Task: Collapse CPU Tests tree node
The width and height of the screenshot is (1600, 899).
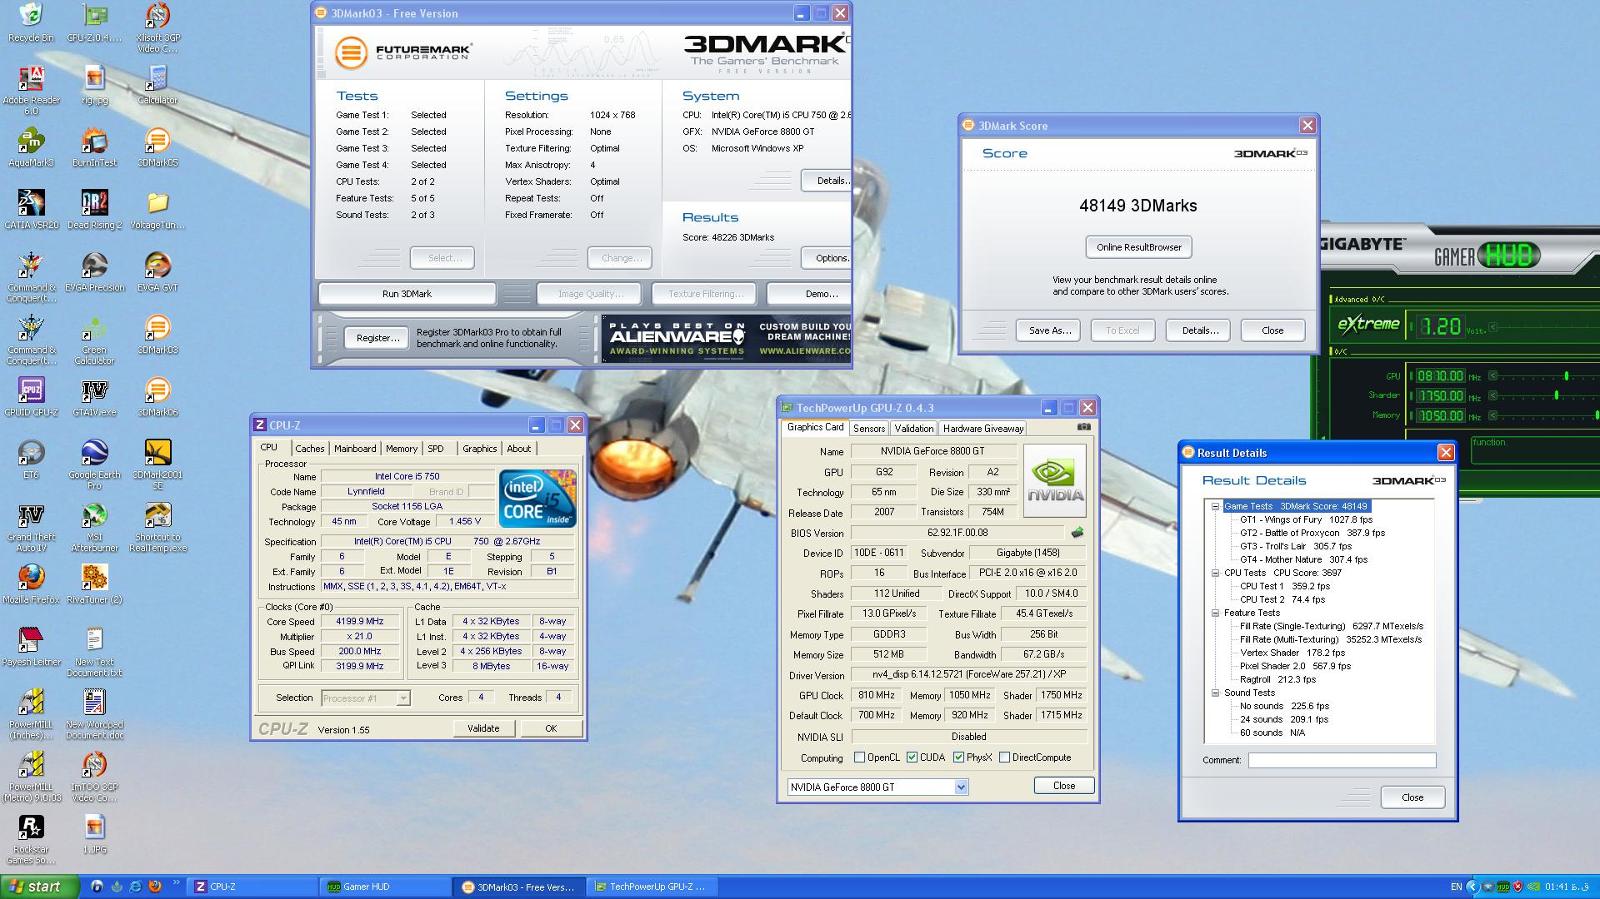Action: pos(1215,573)
